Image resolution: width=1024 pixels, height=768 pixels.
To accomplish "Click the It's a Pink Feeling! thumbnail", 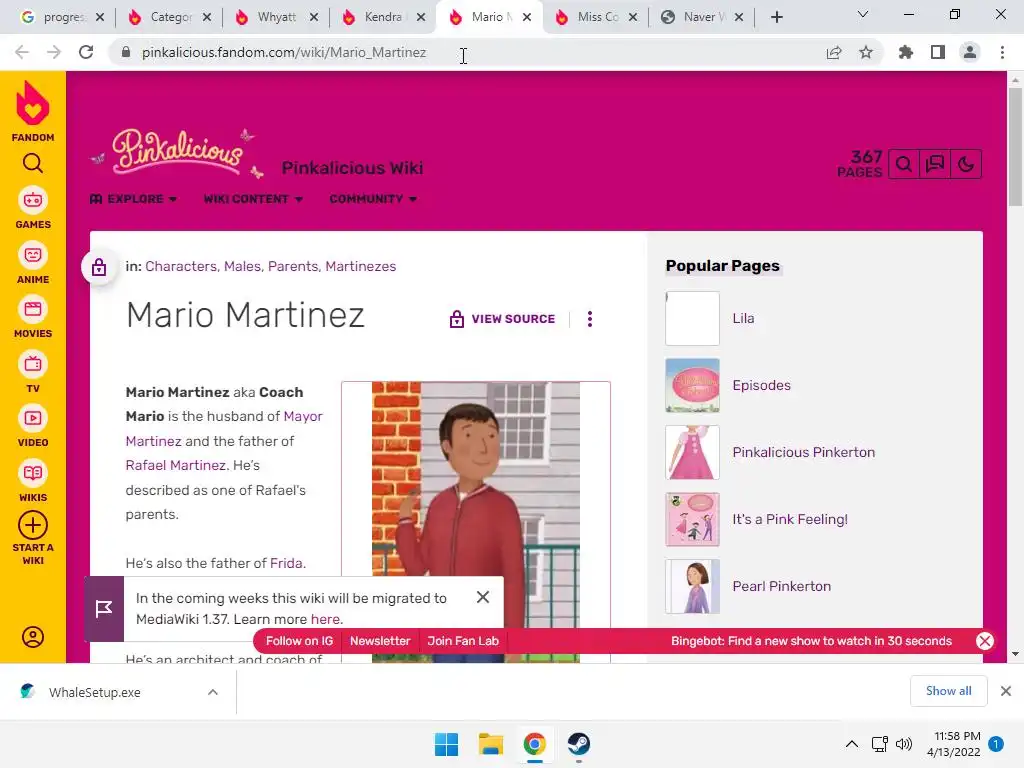I will tap(692, 519).
